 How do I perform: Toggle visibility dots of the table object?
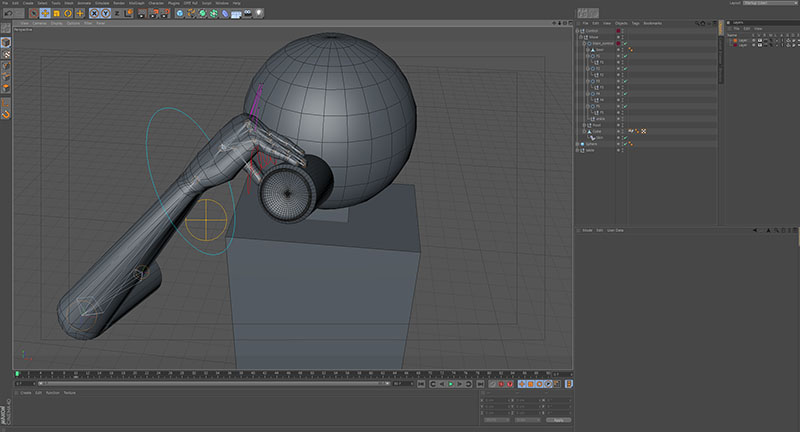coord(623,150)
